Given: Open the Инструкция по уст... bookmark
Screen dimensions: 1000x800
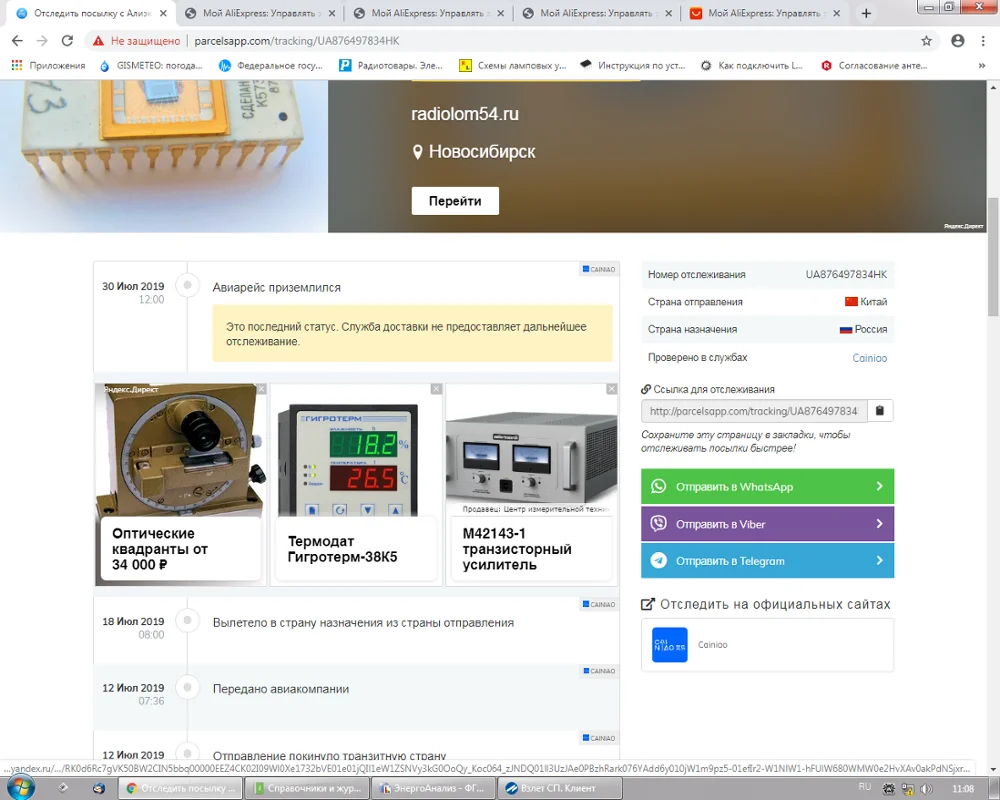Looking at the screenshot, I should pyautogui.click(x=633, y=65).
